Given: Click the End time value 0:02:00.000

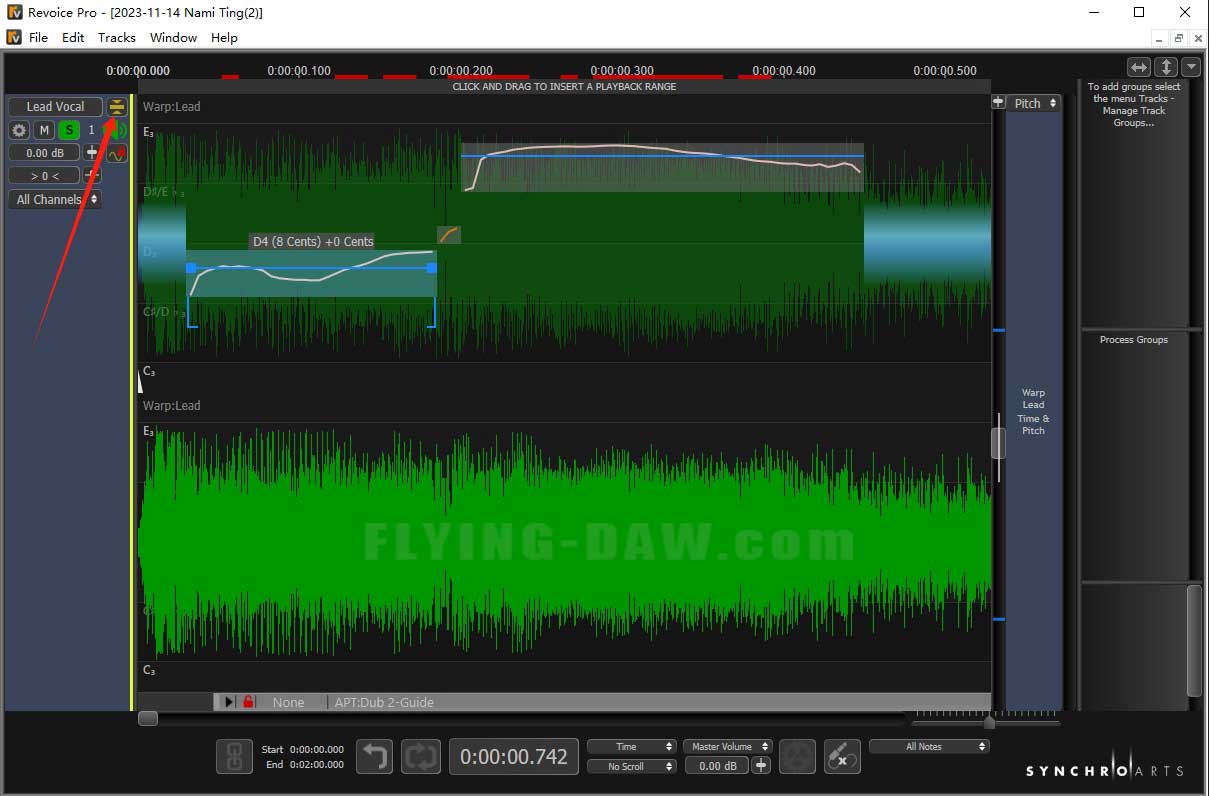Looking at the screenshot, I should (316, 765).
